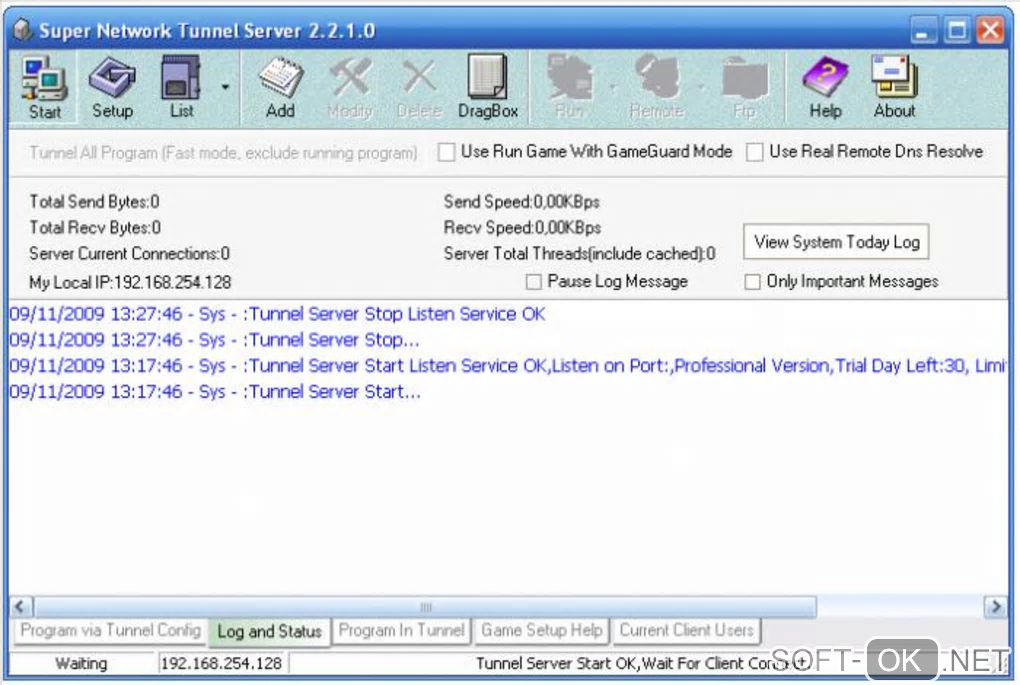Click greyed 'Tunnel All Program (Fast mode)' option
Screen dimensions: 1020x685
coord(223,153)
